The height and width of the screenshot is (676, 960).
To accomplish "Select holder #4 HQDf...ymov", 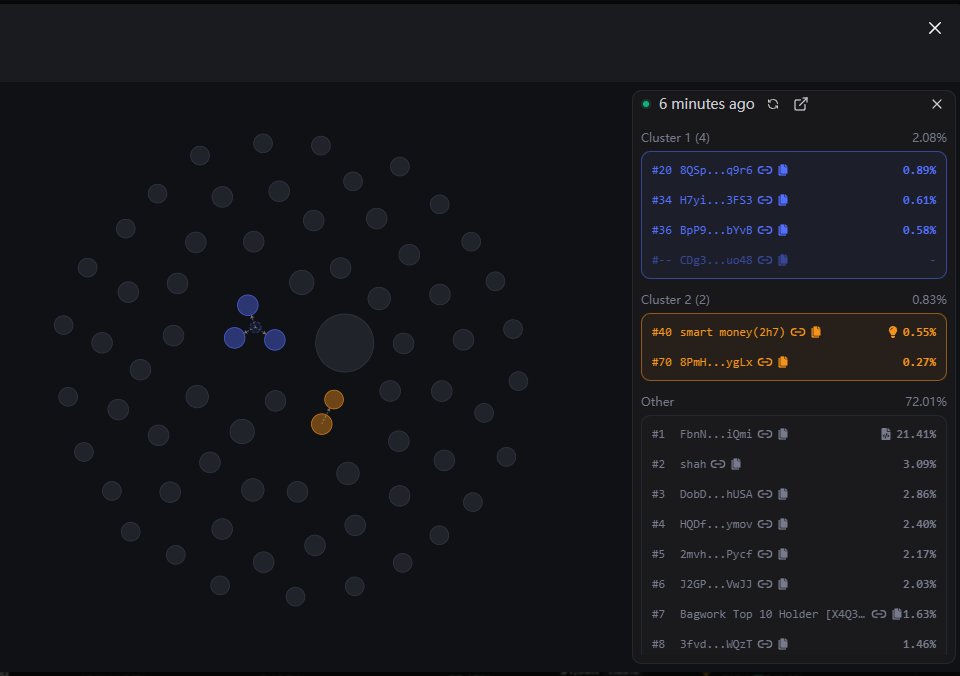I will 793,524.
